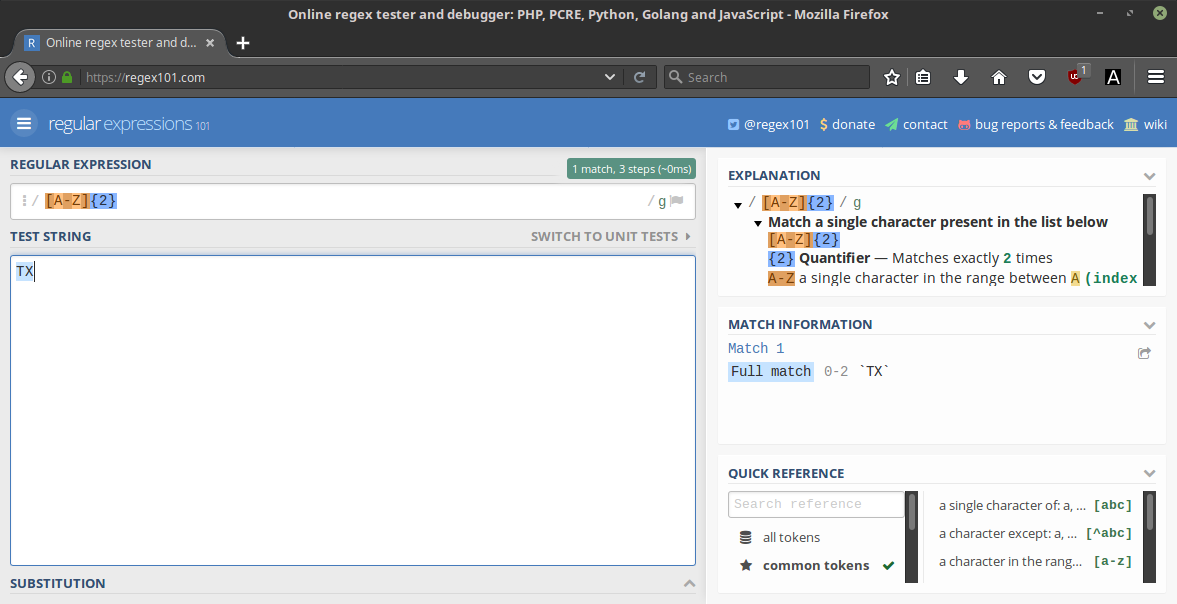Click the regex 'g' global flag
This screenshot has width=1177, height=604.
662,201
